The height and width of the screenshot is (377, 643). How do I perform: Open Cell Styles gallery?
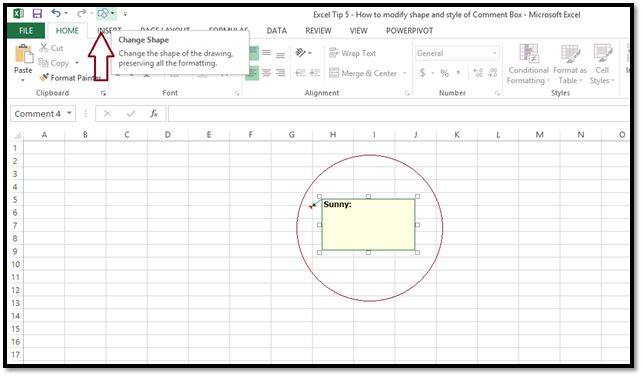pos(602,64)
